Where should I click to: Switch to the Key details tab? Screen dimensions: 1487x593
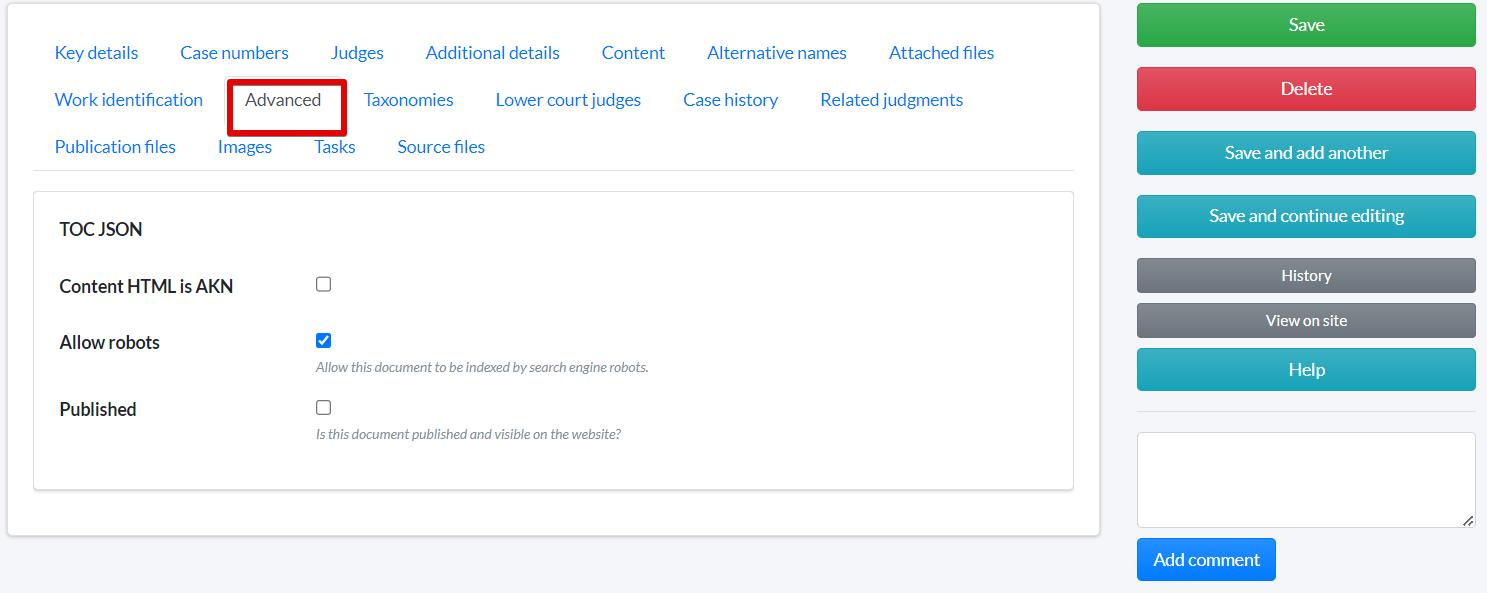click(x=96, y=53)
